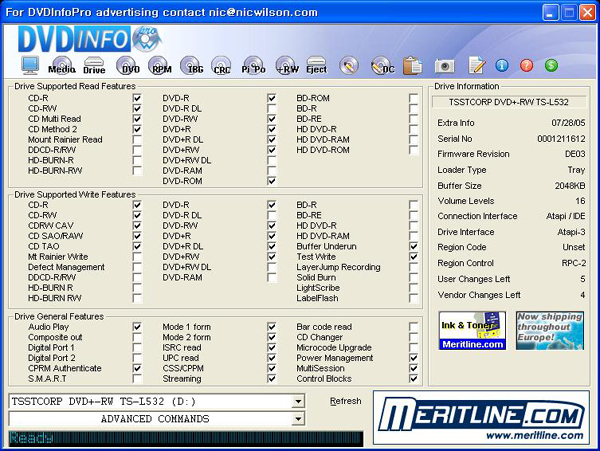Screen dimensions: 600x451
Task: Open the +RW disc tool
Action: (x=286, y=65)
